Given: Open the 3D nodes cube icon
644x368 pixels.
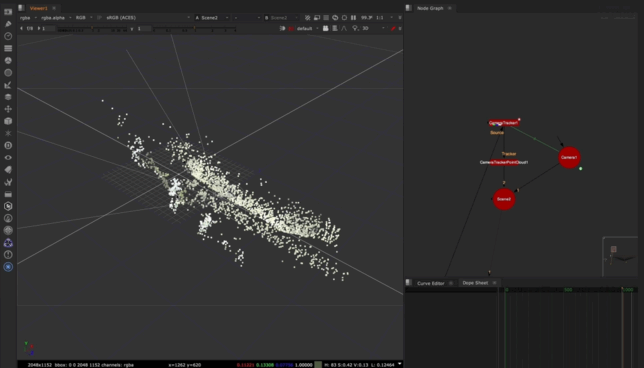Looking at the screenshot, I should tap(8, 121).
